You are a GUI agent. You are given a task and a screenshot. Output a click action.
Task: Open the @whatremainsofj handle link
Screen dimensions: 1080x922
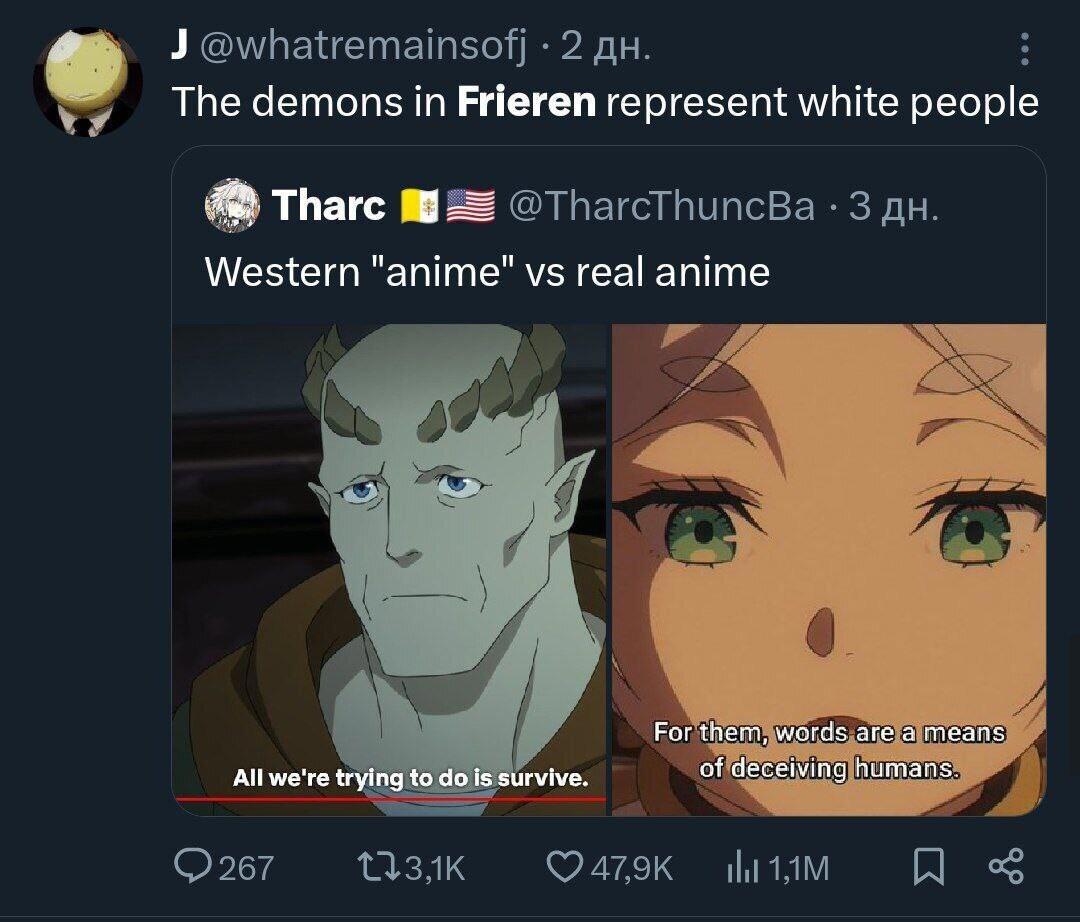pos(364,47)
